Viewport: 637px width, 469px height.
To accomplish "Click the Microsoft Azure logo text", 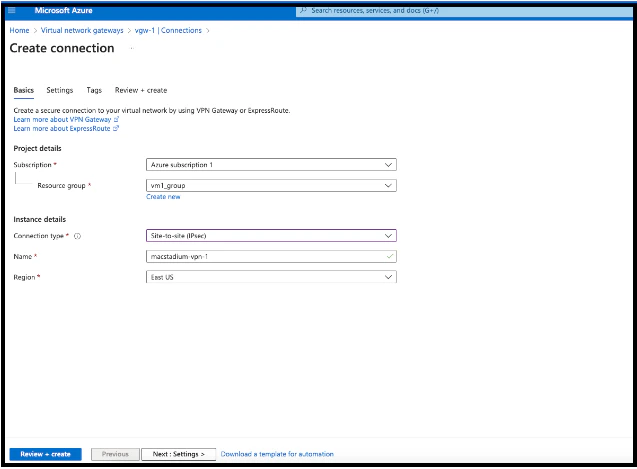I will tap(63, 11).
